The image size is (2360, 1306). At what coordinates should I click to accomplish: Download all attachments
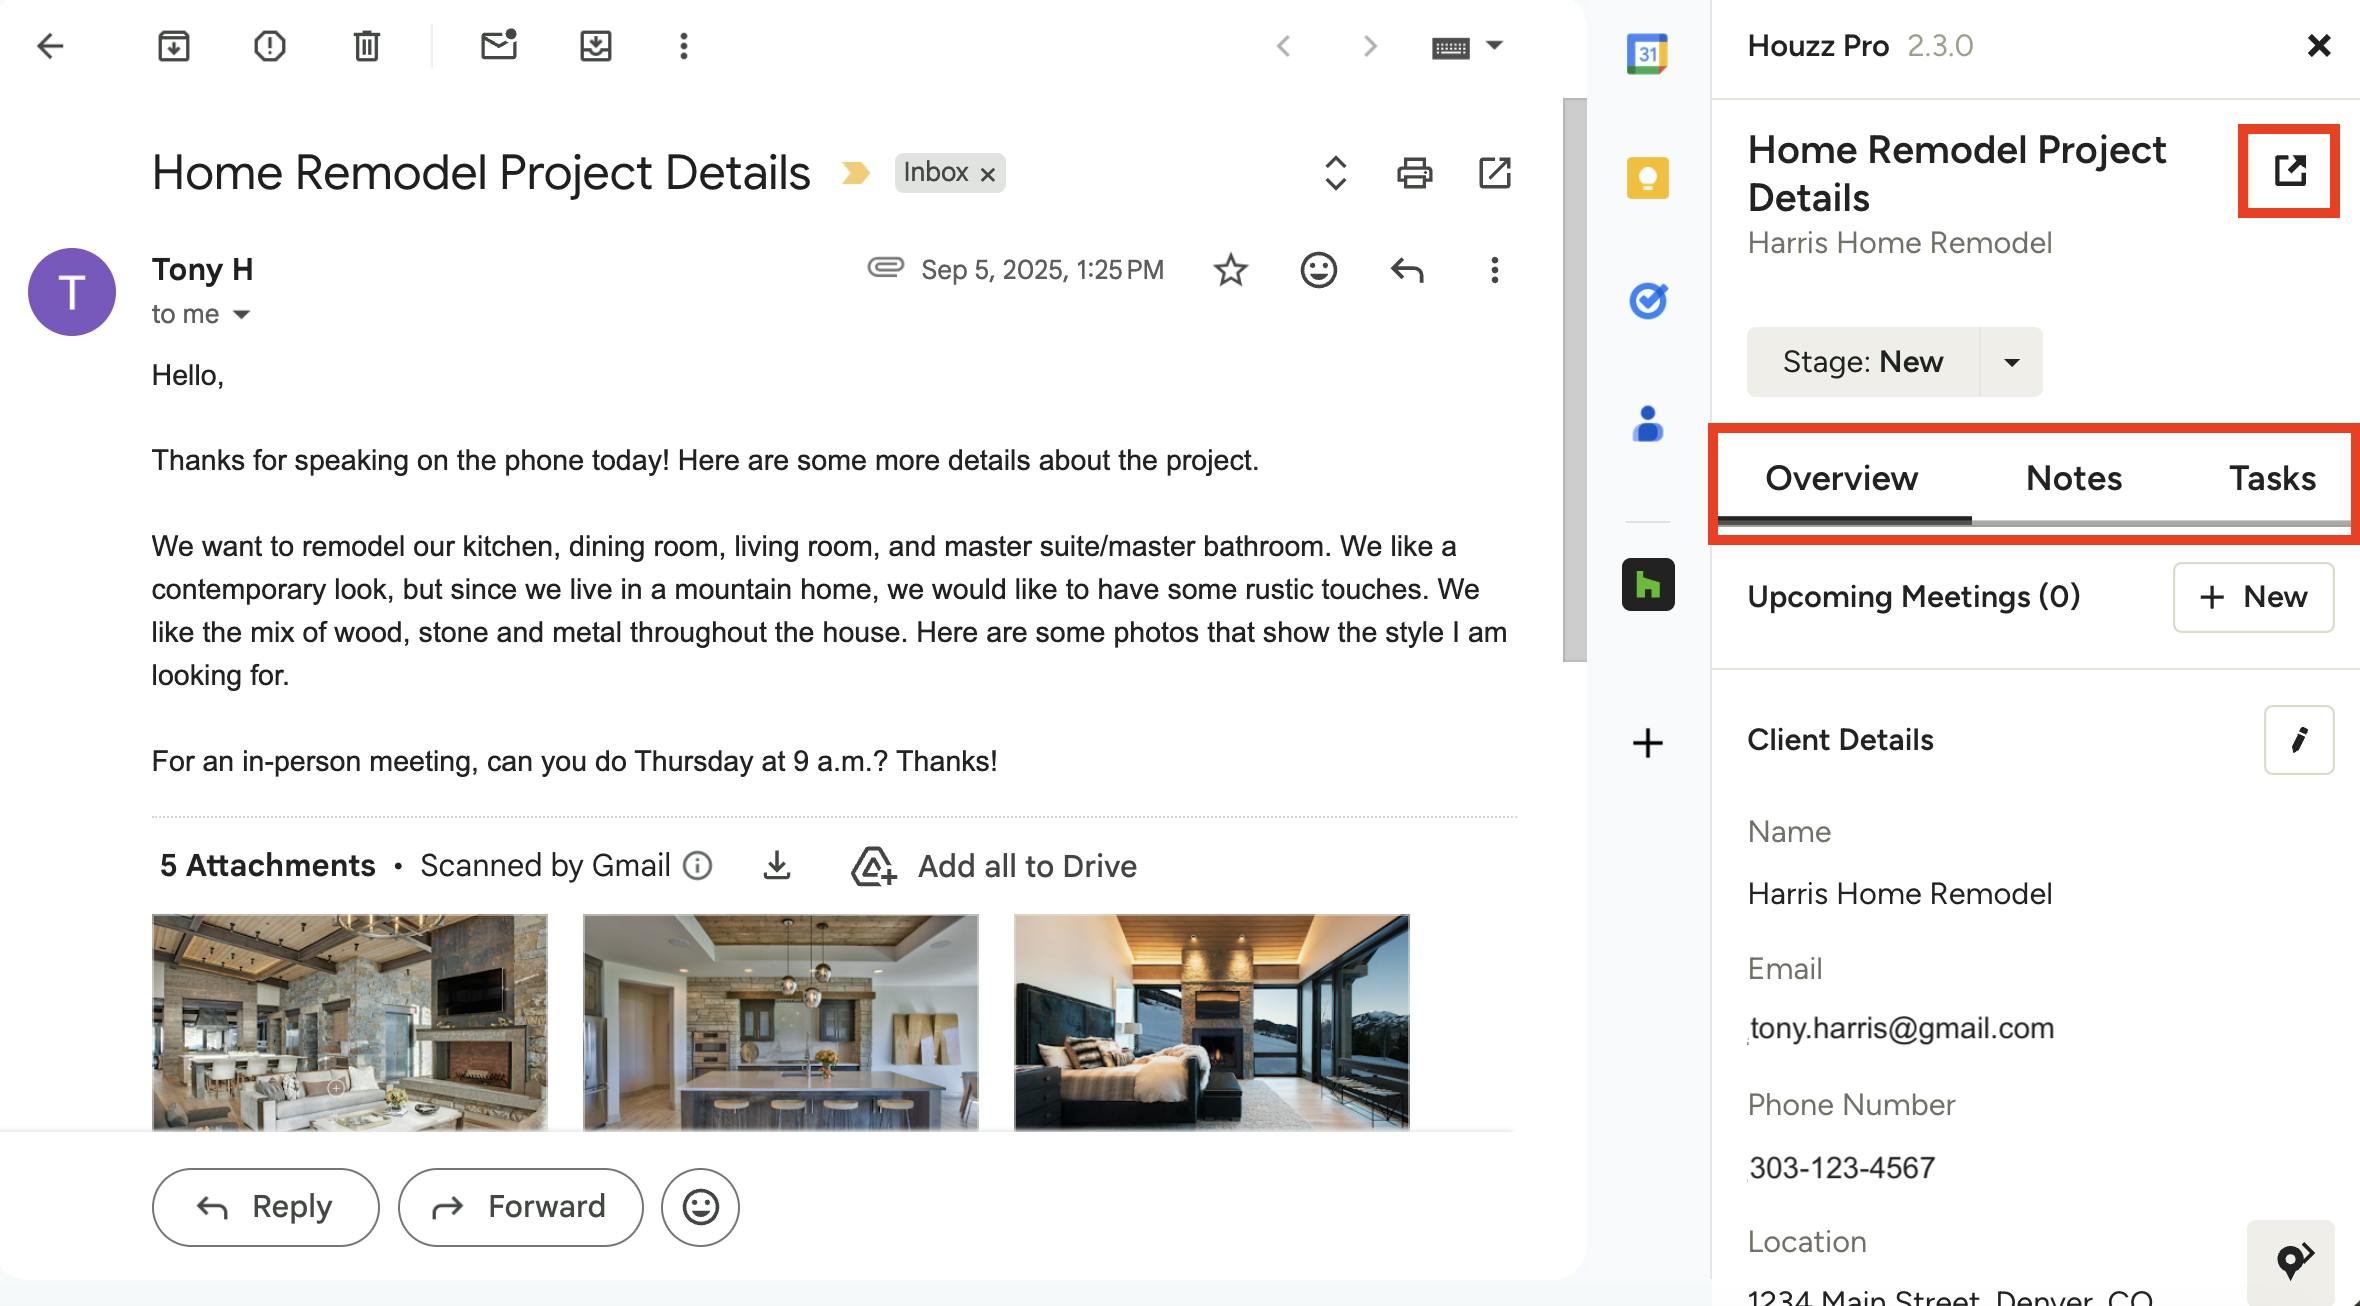tap(776, 865)
